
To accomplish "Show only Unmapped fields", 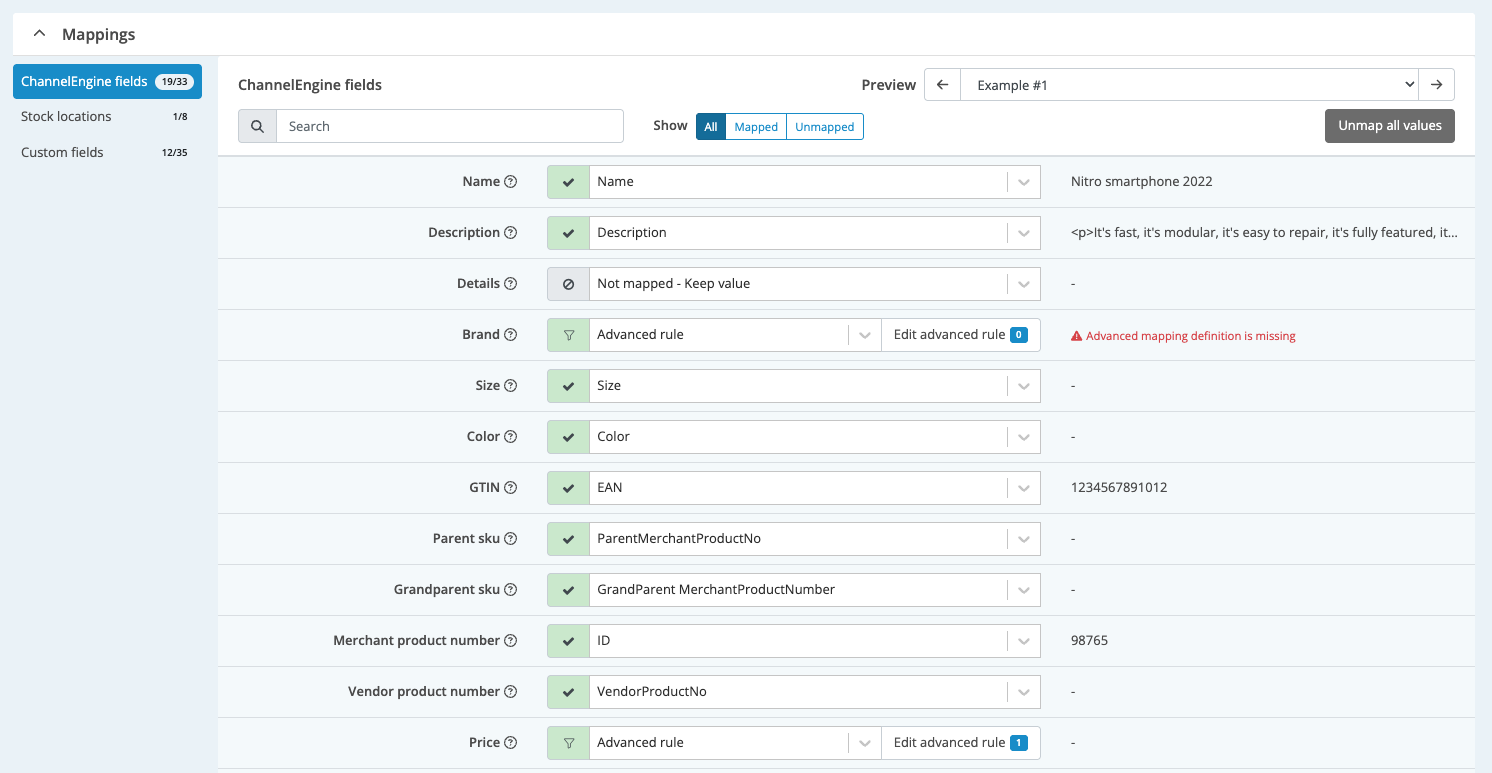I will (825, 127).
